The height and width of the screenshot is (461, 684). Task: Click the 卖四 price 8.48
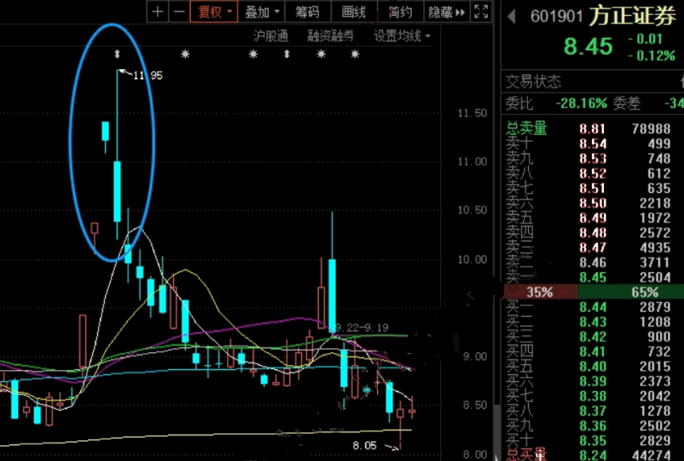(x=593, y=232)
